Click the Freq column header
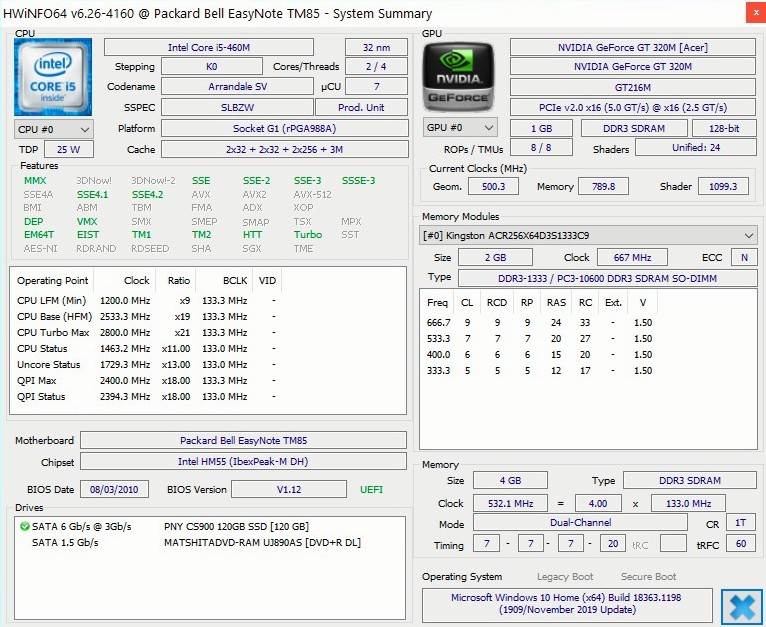The height and width of the screenshot is (627, 766). pyautogui.click(x=437, y=303)
